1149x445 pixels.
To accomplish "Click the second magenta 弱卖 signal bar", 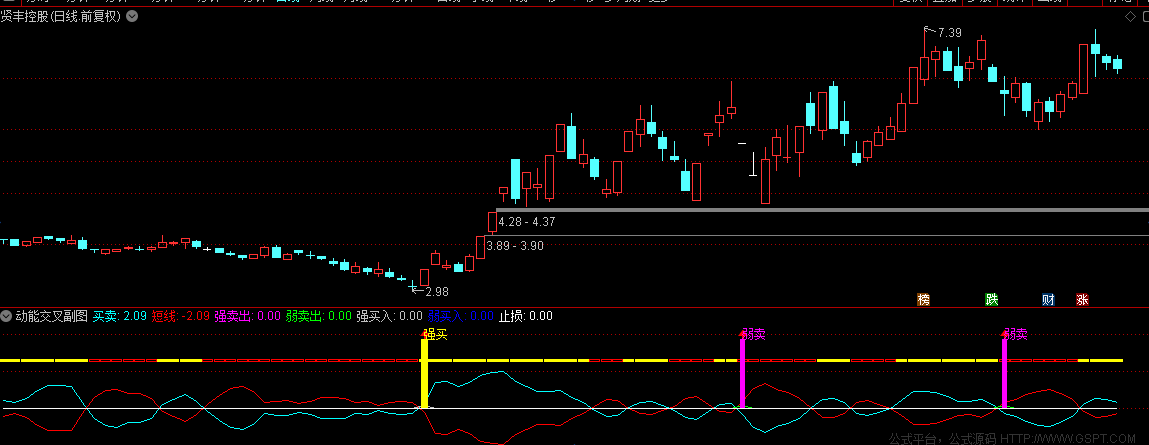I will pyautogui.click(x=1005, y=373).
